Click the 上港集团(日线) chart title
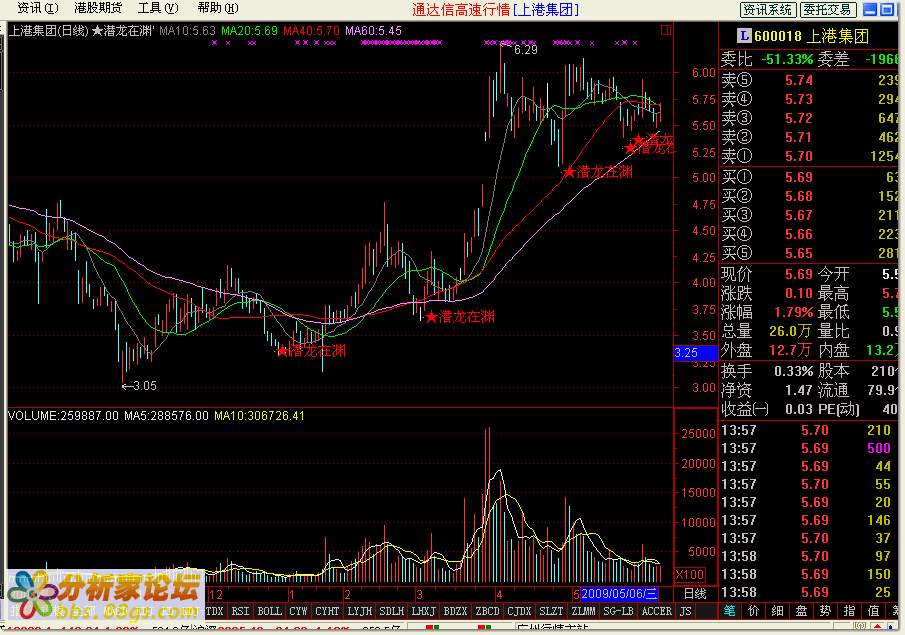905x635 pixels. click(48, 31)
